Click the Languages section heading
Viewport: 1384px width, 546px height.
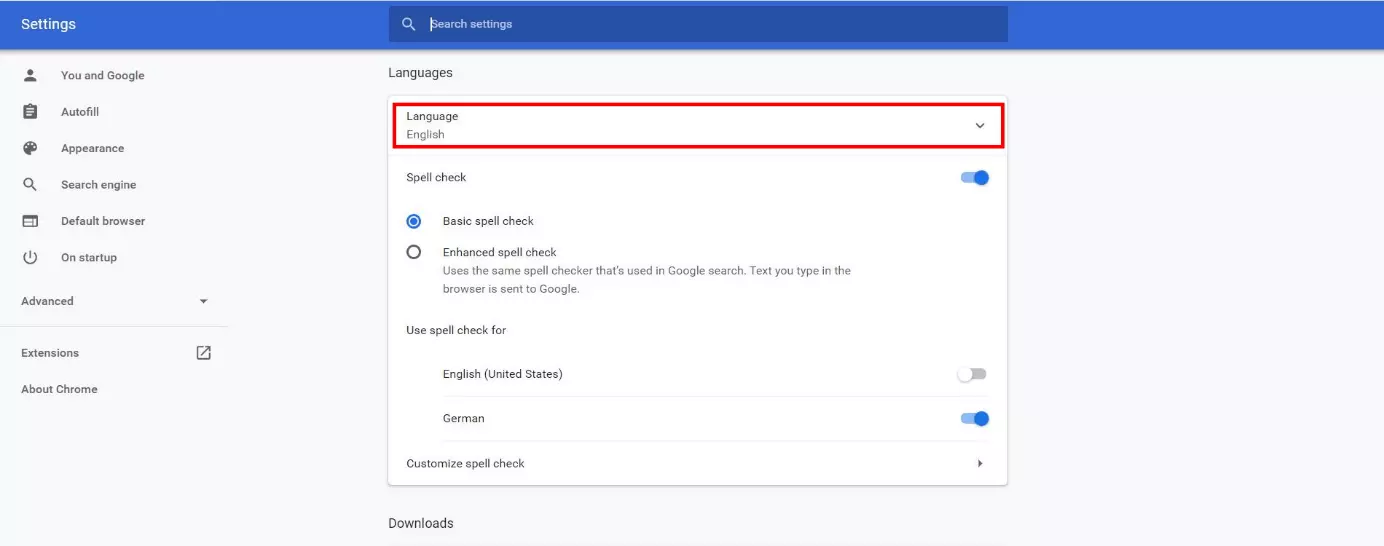coord(420,73)
